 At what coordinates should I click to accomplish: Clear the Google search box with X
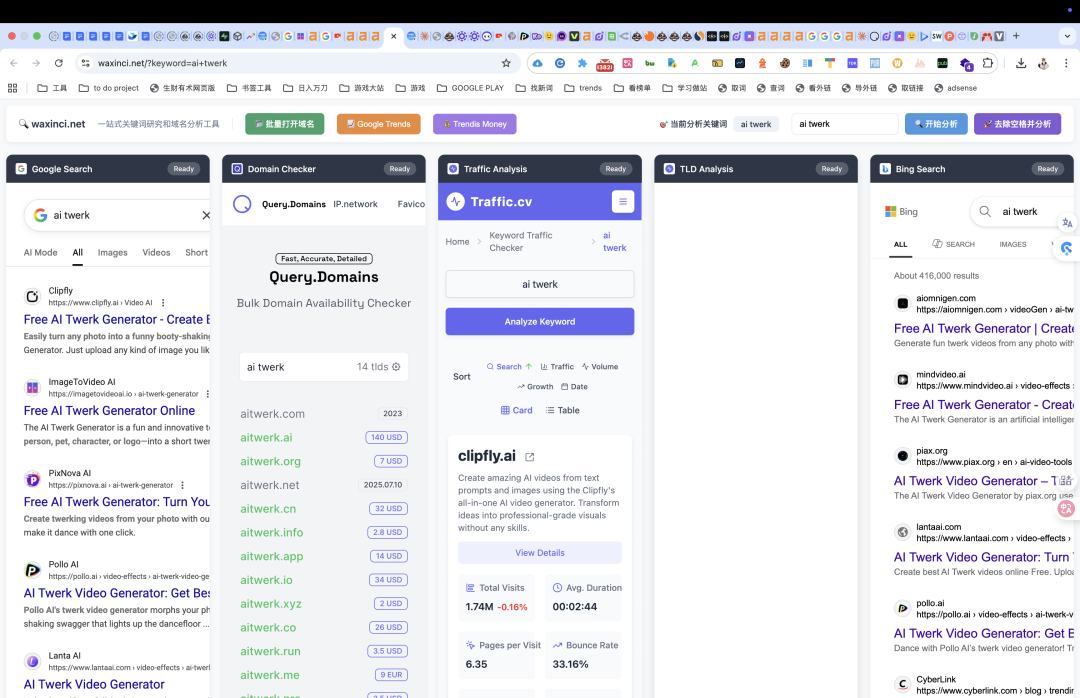click(206, 215)
